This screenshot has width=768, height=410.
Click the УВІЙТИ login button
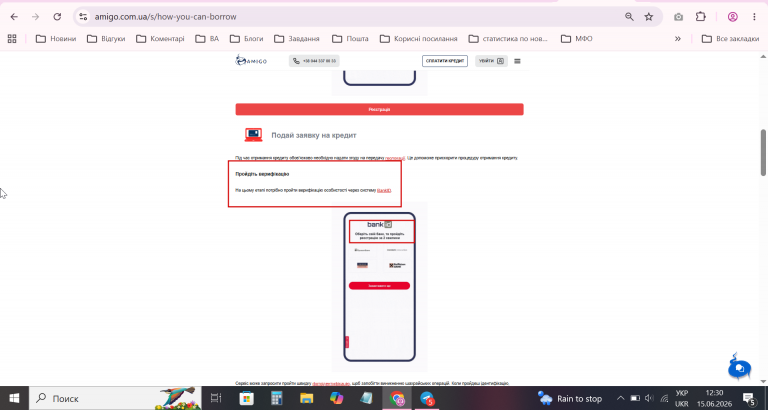pos(491,61)
